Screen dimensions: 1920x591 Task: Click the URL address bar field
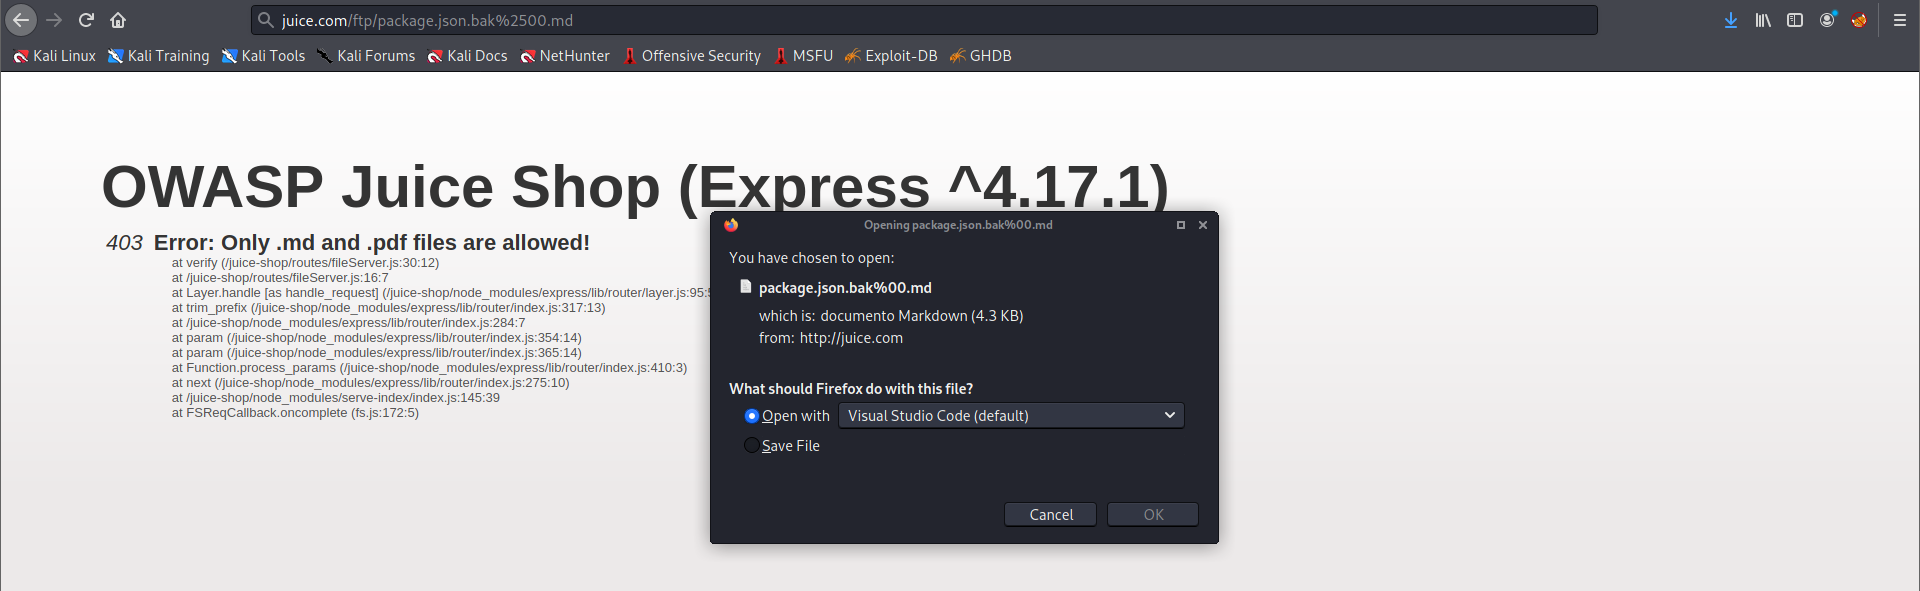[924, 20]
